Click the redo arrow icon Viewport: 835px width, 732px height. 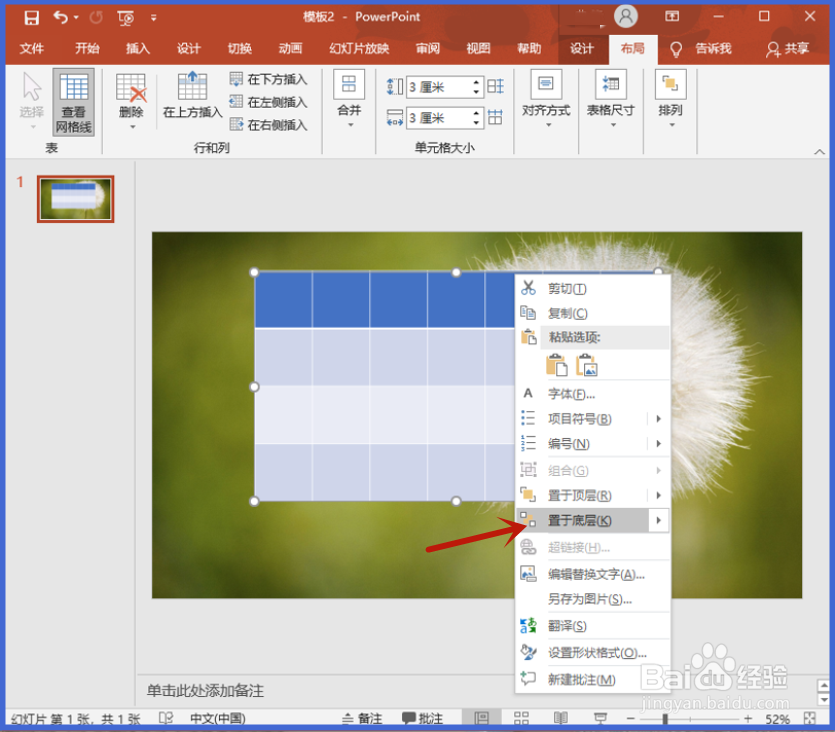(x=96, y=18)
